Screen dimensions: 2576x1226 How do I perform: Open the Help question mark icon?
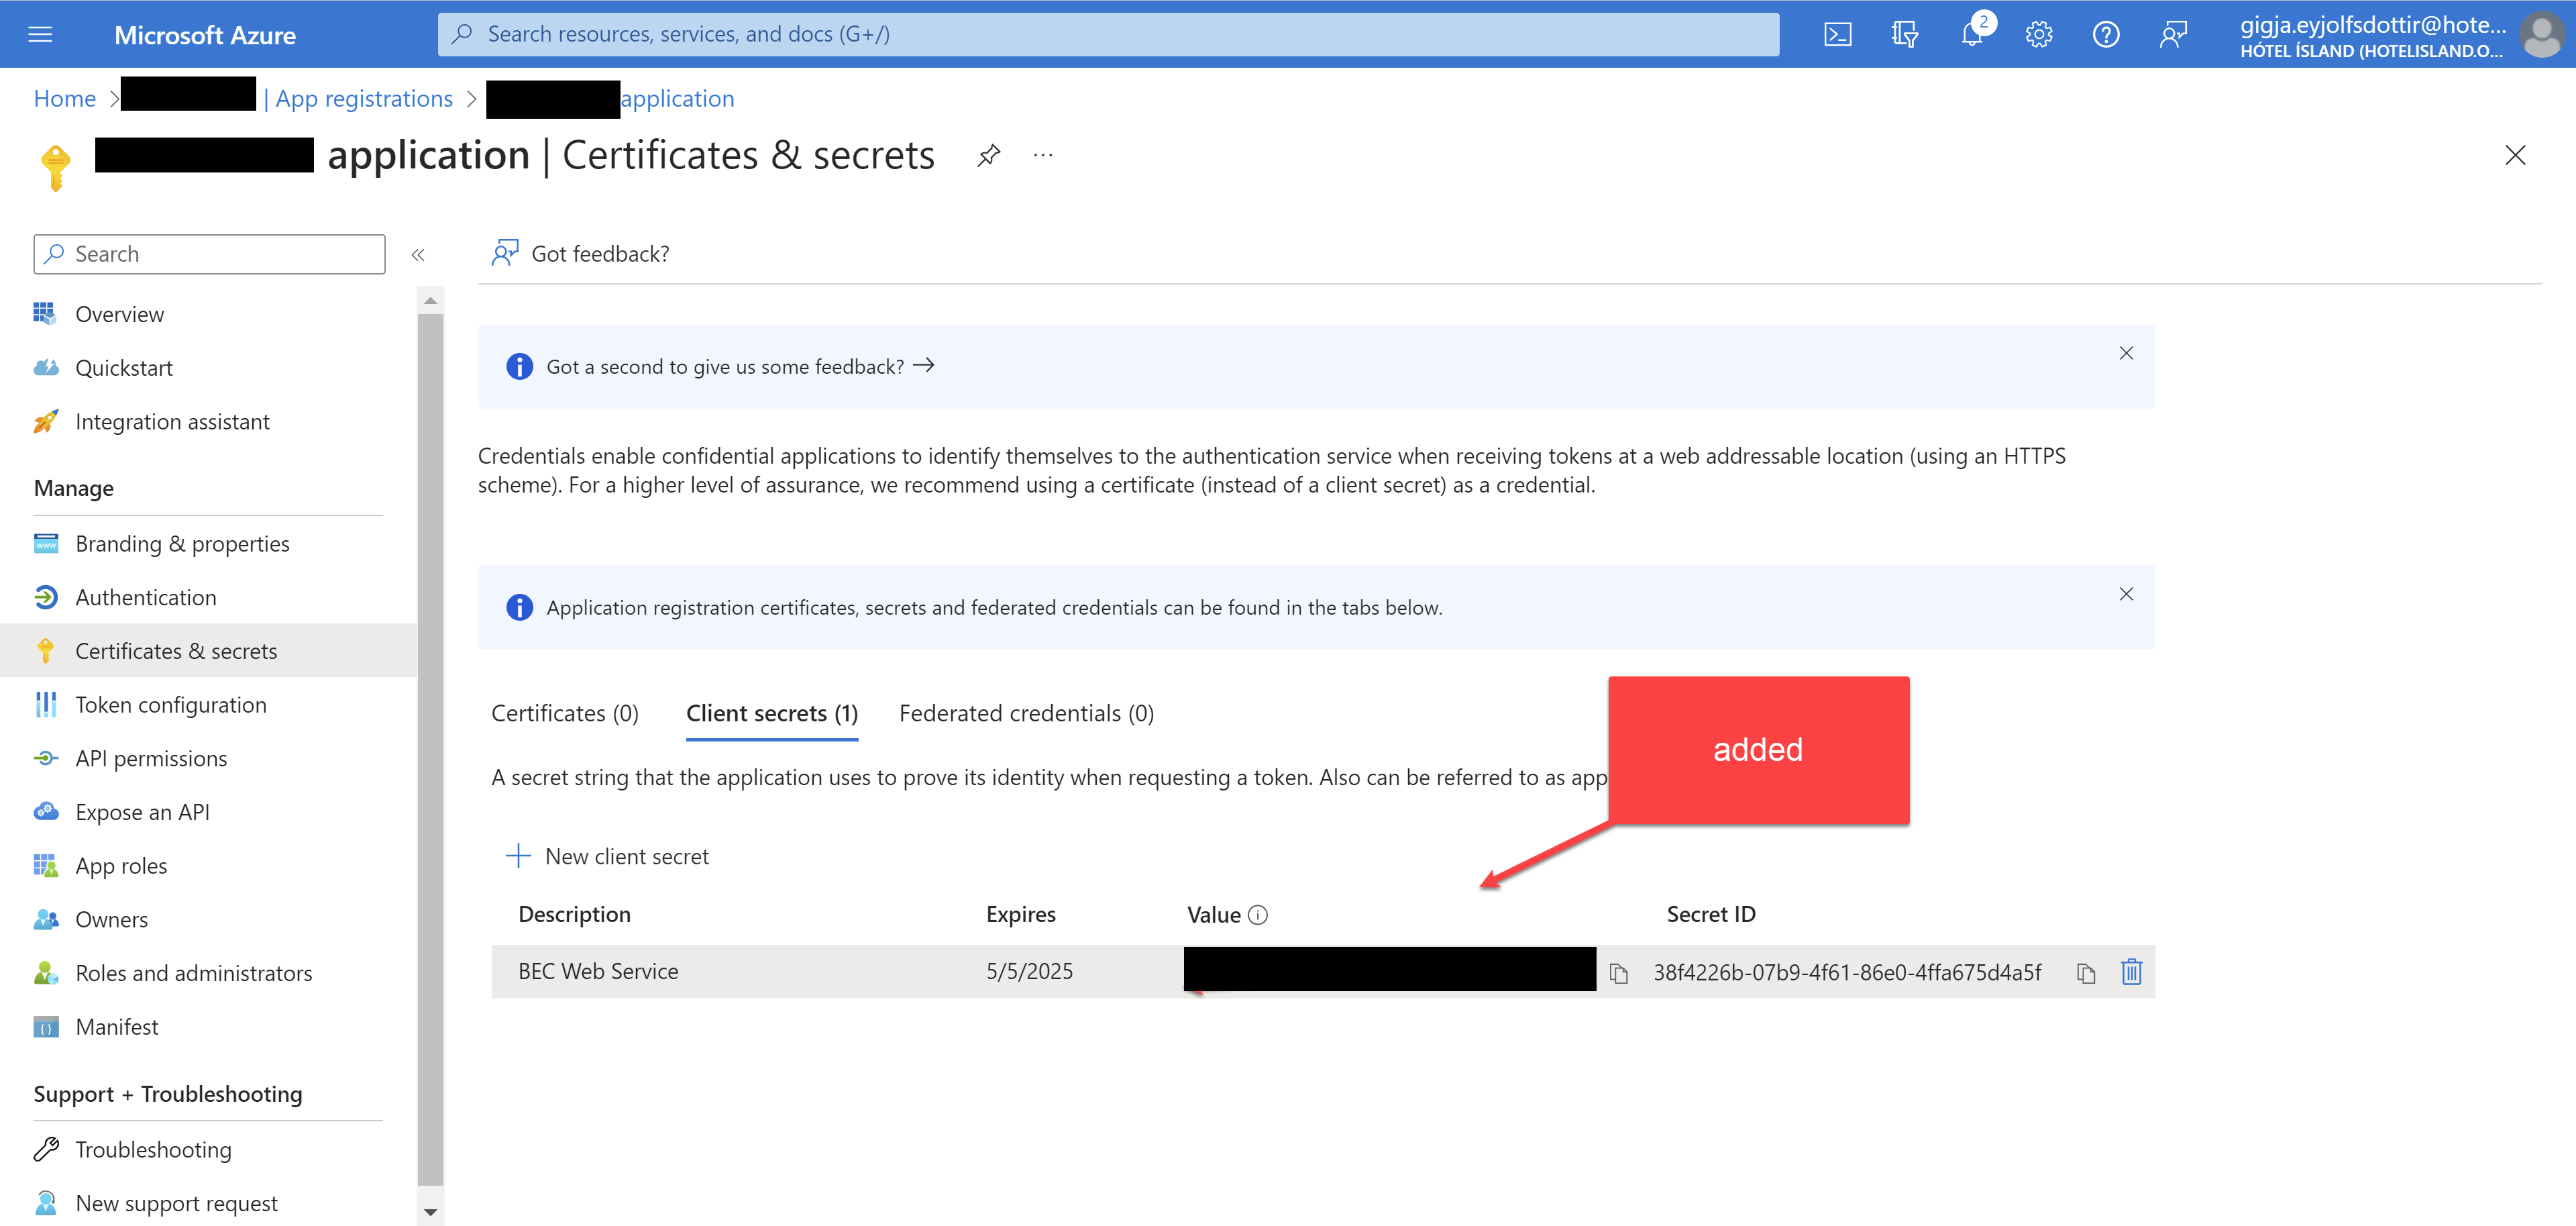pyautogui.click(x=2106, y=35)
